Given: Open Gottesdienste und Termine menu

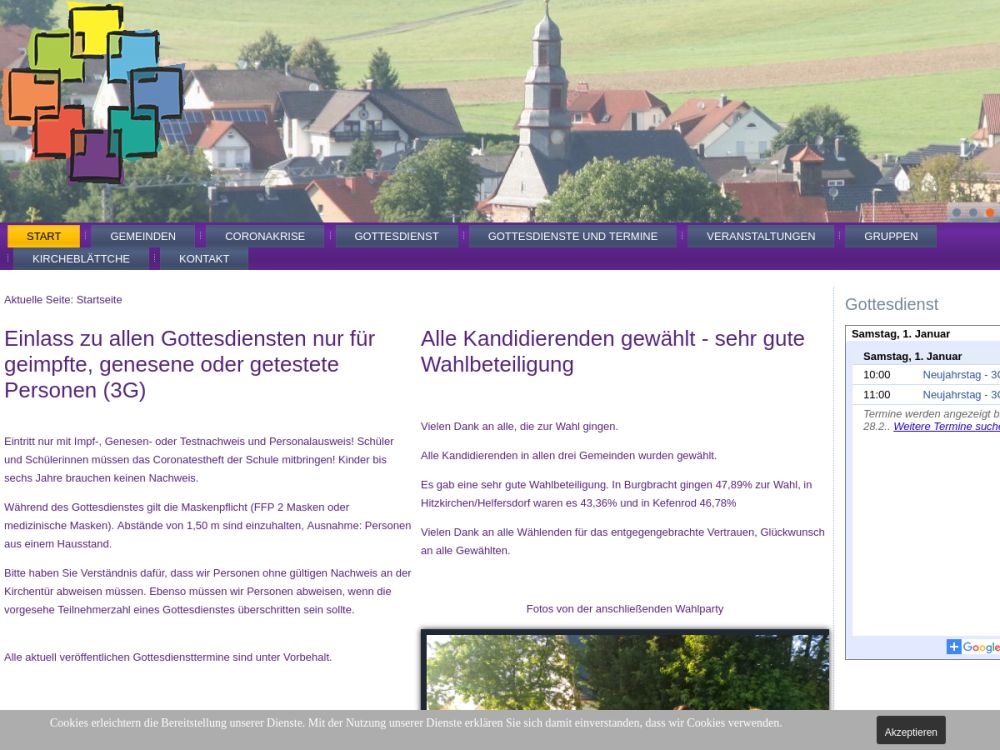Looking at the screenshot, I should (x=572, y=236).
